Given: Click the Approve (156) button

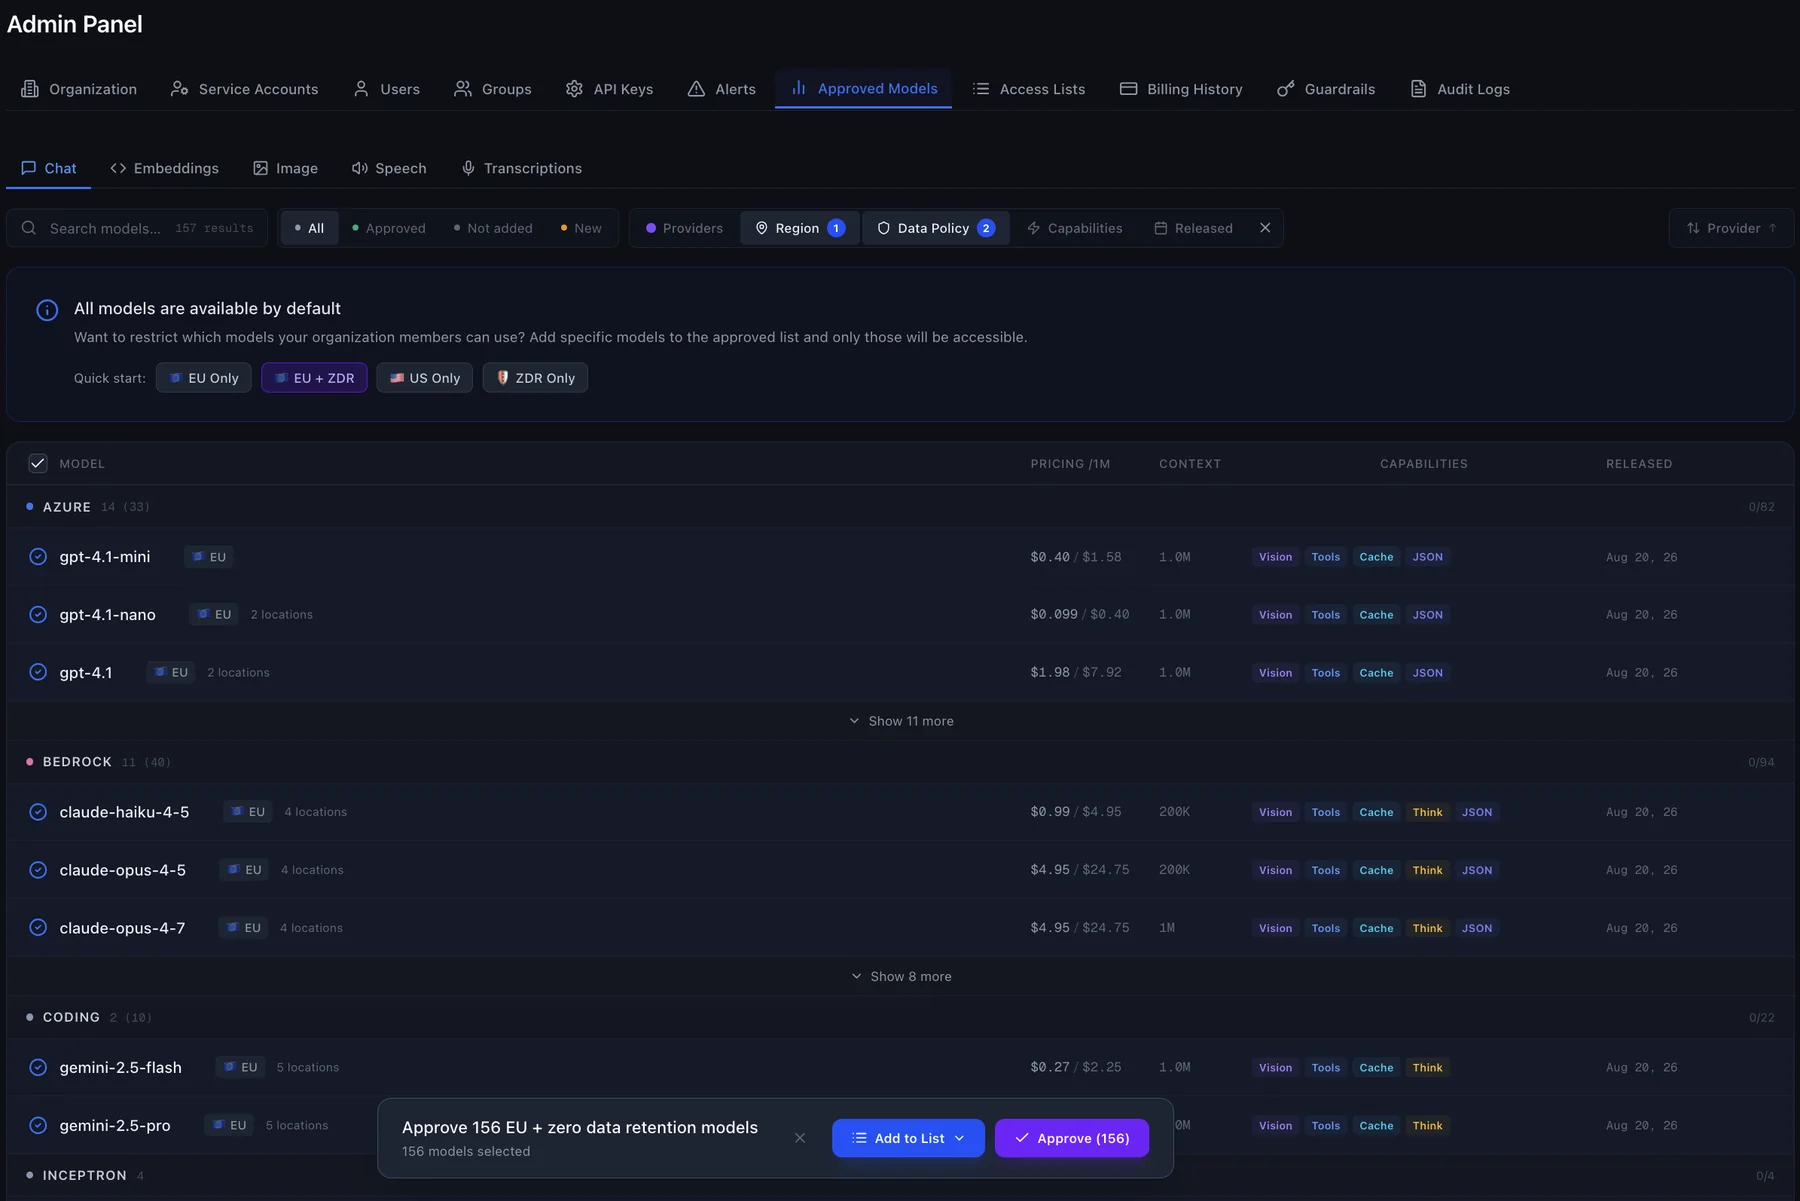Looking at the screenshot, I should point(1072,1138).
